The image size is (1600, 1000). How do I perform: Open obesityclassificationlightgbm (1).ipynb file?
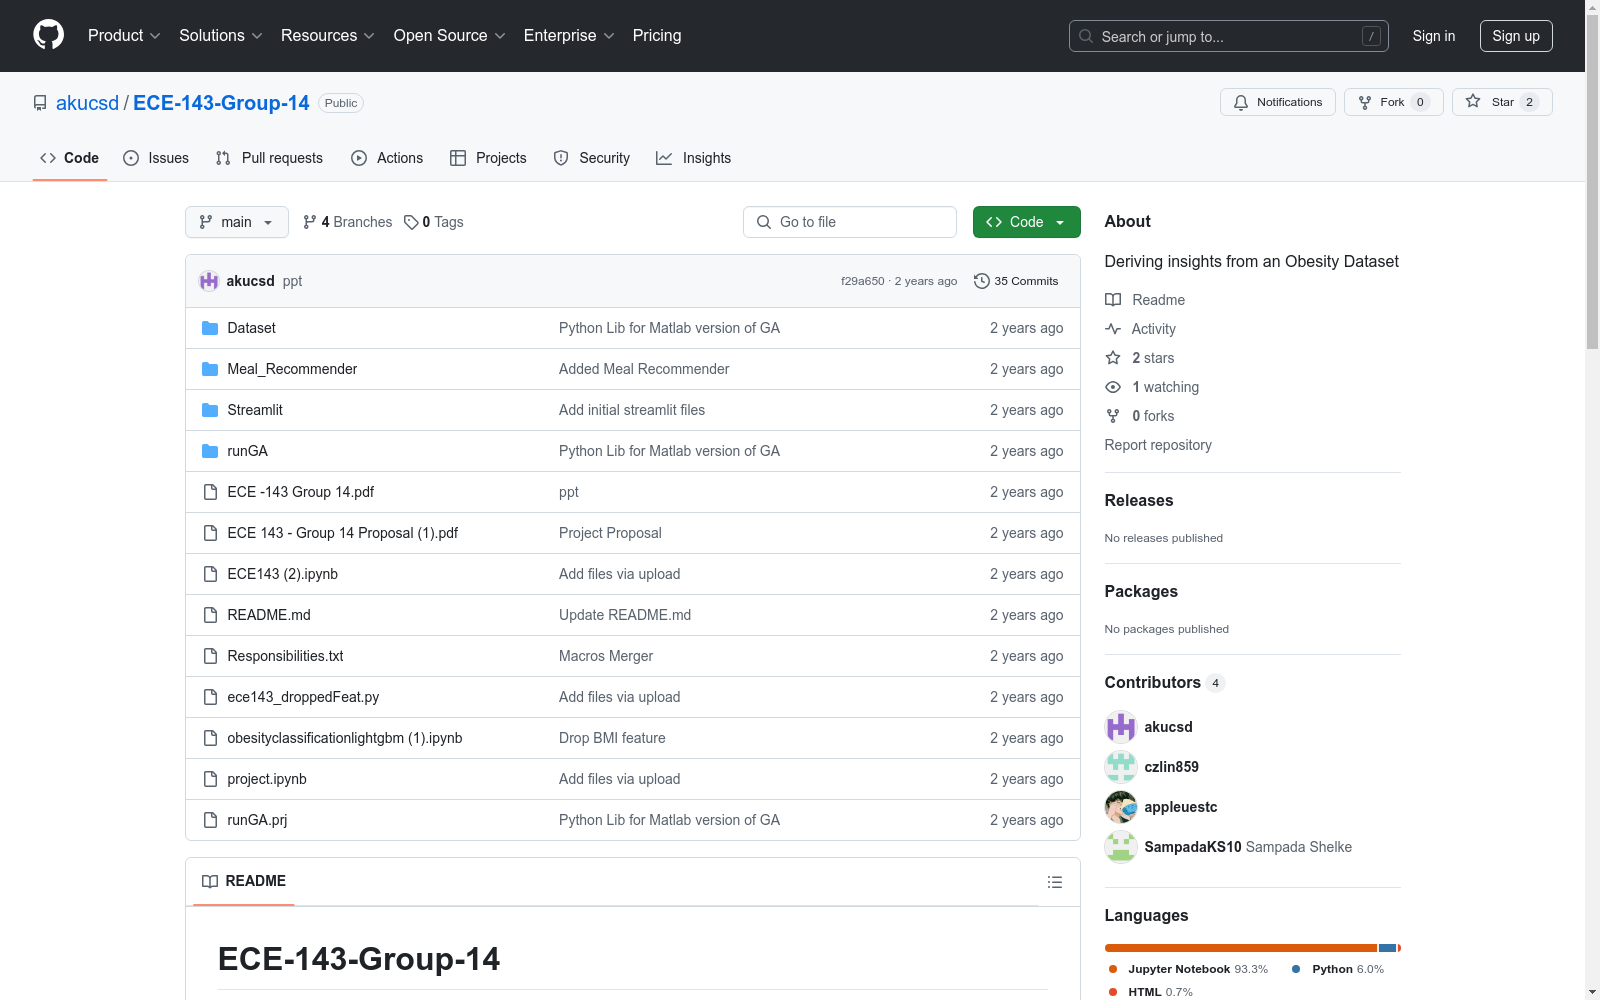(x=345, y=738)
